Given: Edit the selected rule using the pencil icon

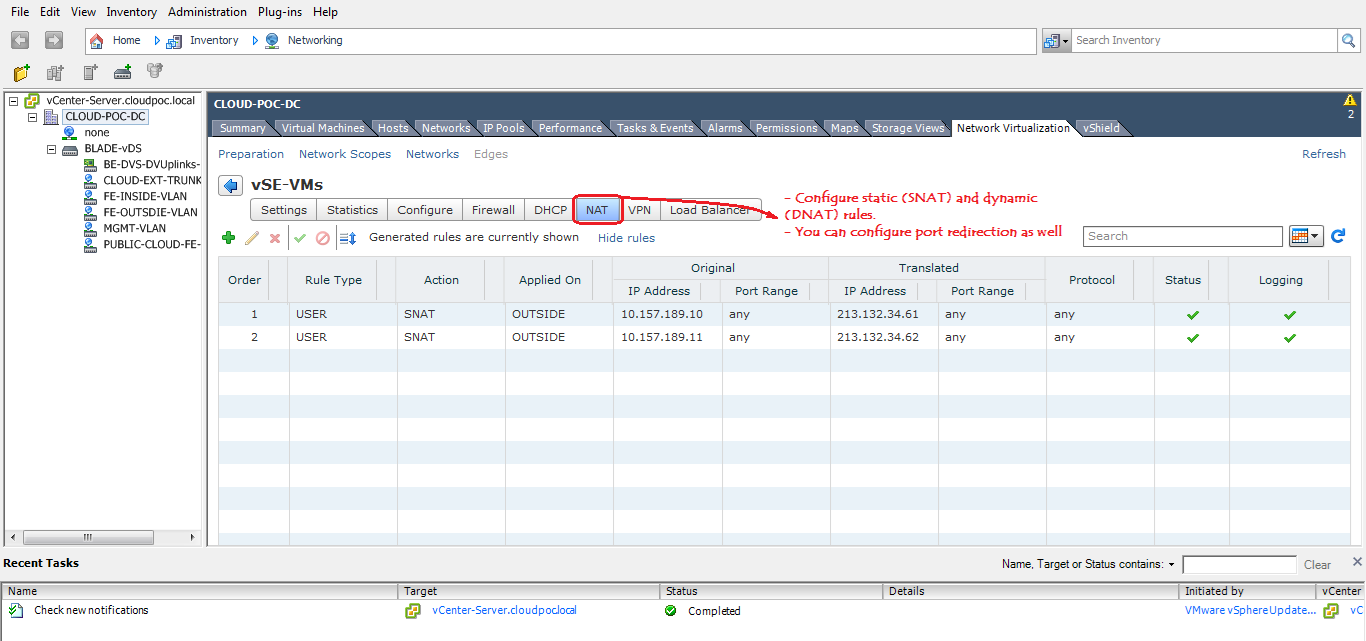Looking at the screenshot, I should click(251, 237).
